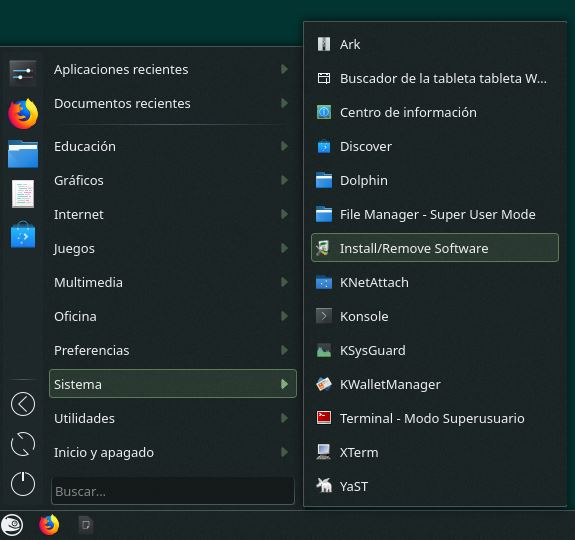Click the power off icon

(x=23, y=484)
